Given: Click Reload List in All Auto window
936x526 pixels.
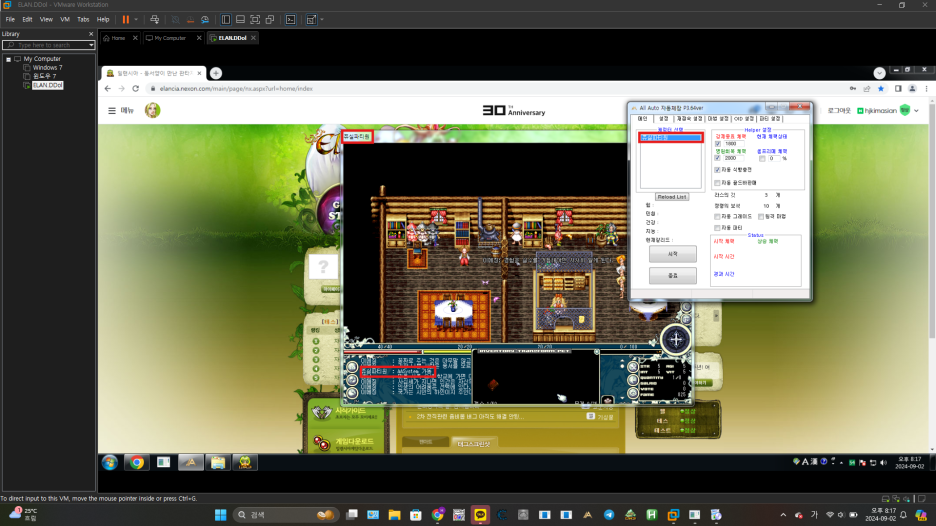Looking at the screenshot, I should click(672, 197).
